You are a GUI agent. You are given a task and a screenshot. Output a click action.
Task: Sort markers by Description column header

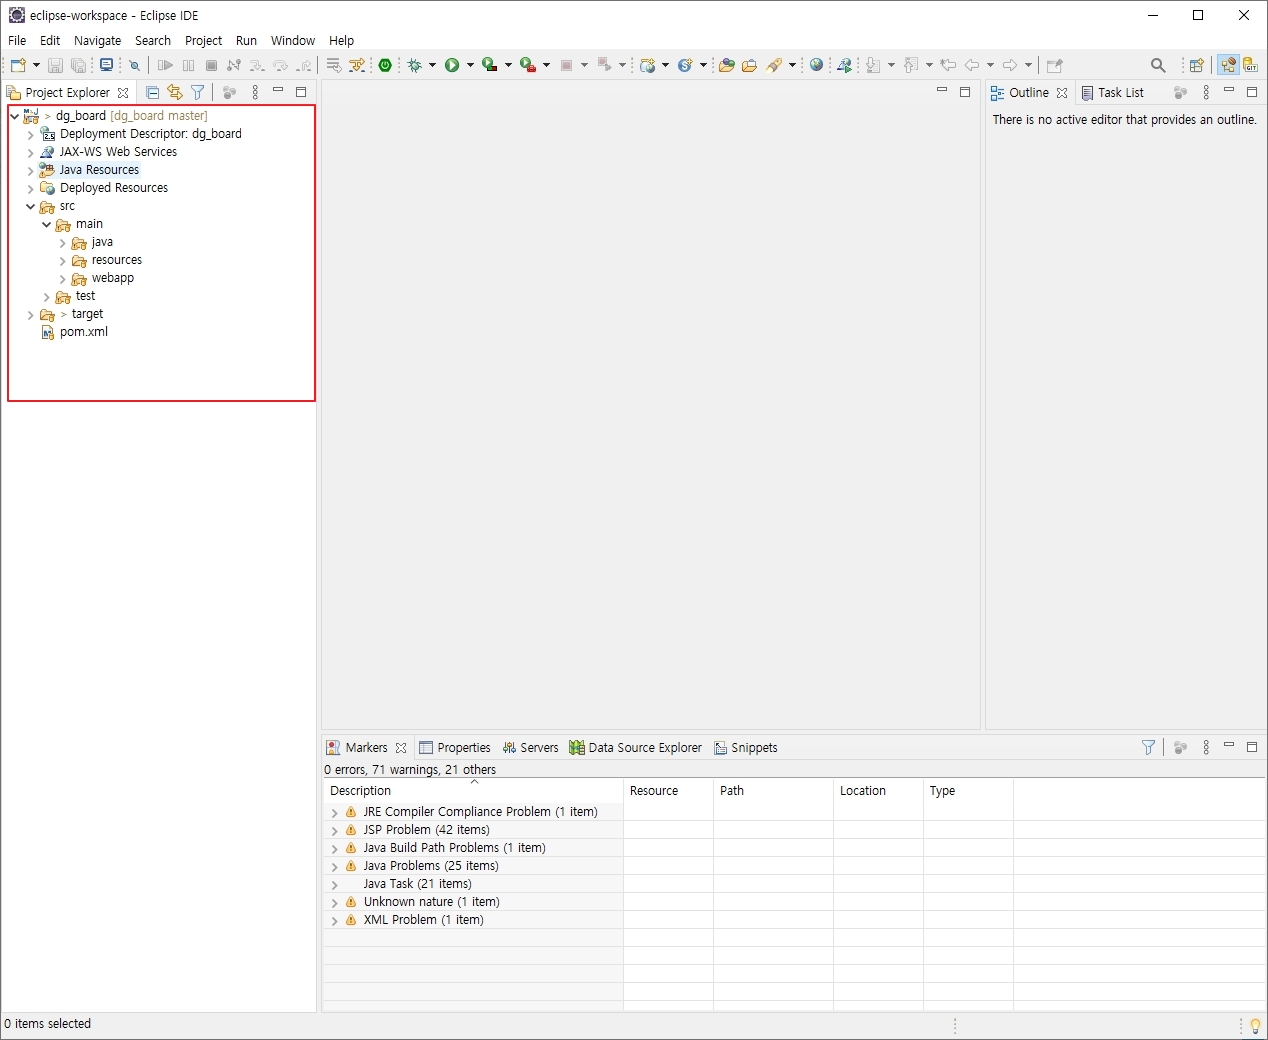(473, 790)
